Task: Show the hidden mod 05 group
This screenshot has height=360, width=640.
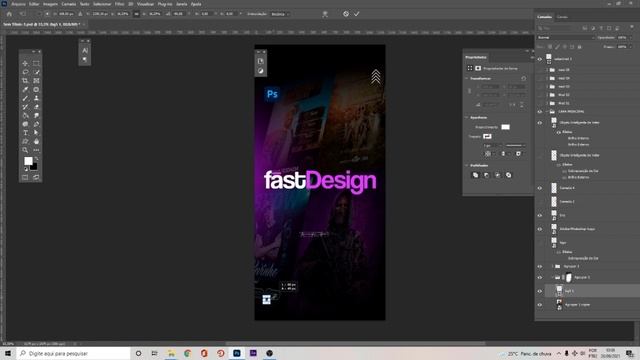Action: 540,70
